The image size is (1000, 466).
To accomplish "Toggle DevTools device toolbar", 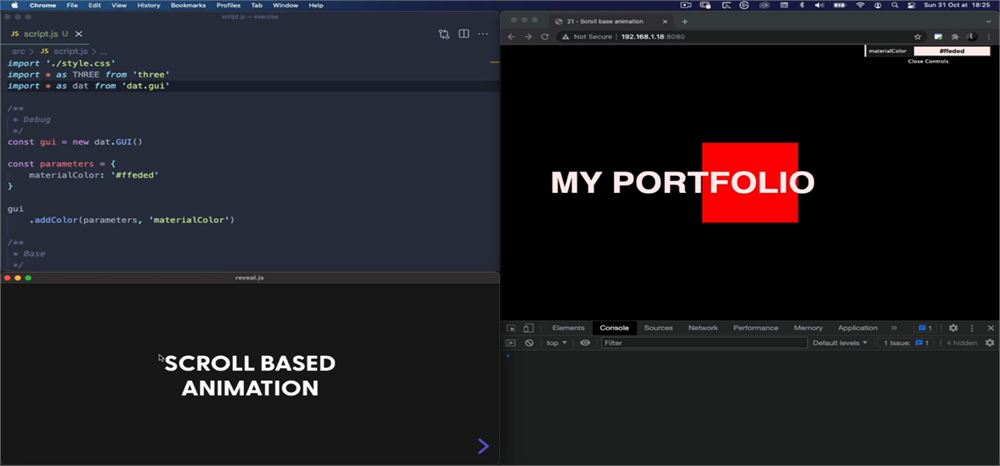I will pos(528,328).
